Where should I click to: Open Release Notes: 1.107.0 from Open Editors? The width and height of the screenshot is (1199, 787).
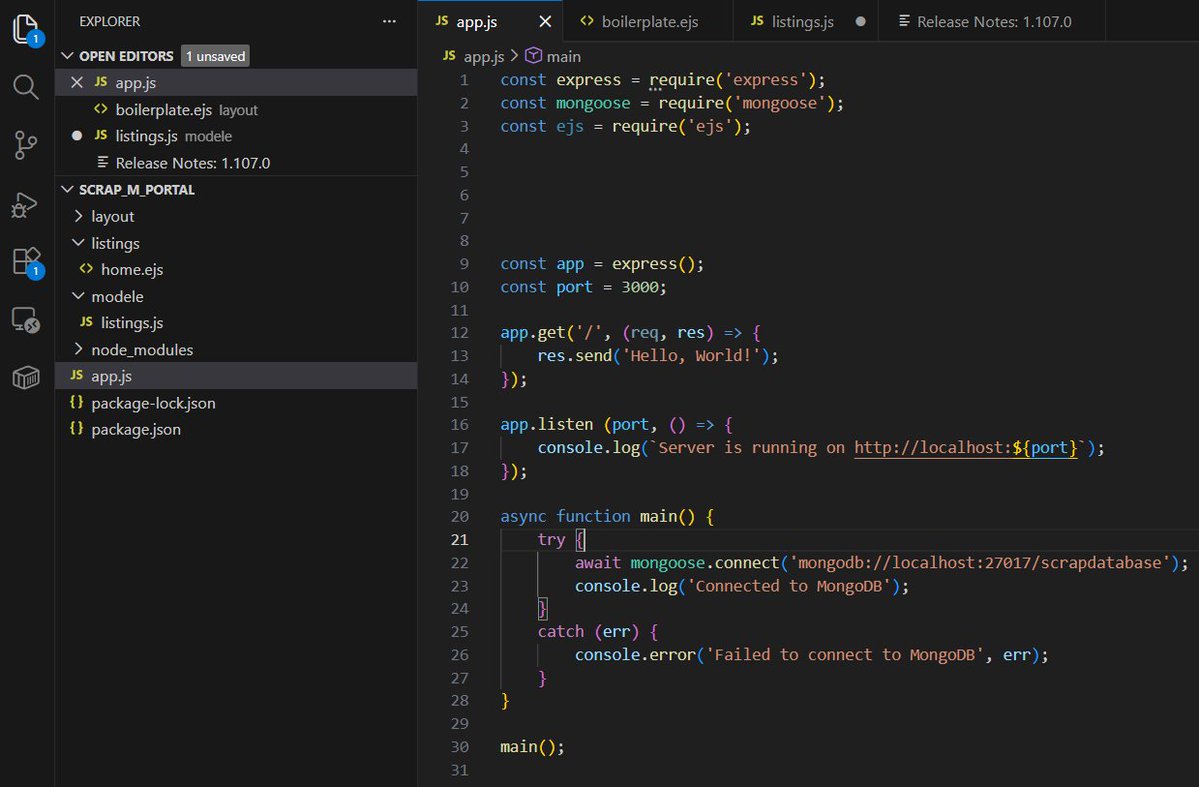click(x=236, y=162)
